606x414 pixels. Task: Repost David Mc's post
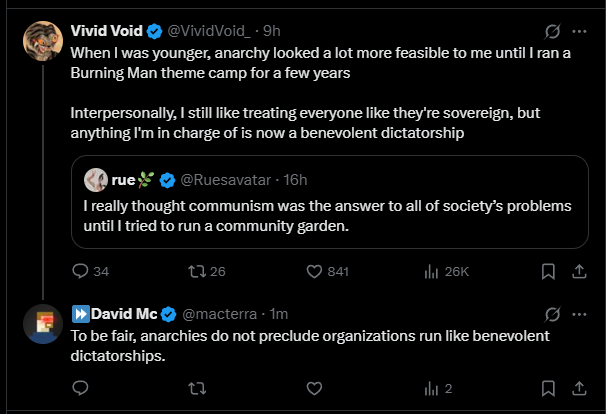pyautogui.click(x=196, y=388)
